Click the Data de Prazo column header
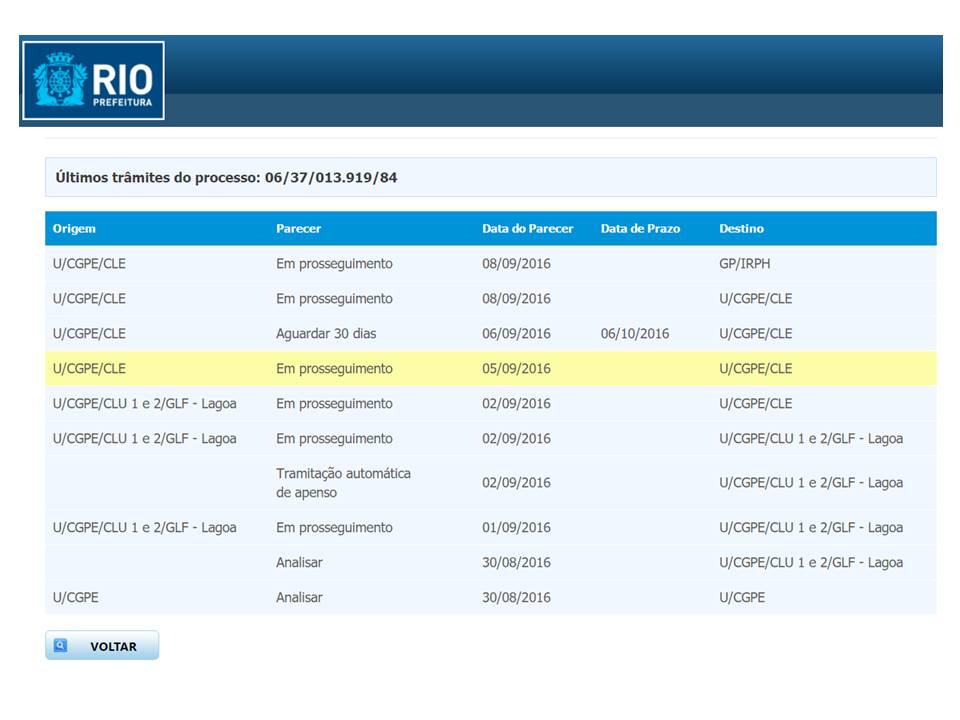The image size is (960, 720). (x=640, y=228)
